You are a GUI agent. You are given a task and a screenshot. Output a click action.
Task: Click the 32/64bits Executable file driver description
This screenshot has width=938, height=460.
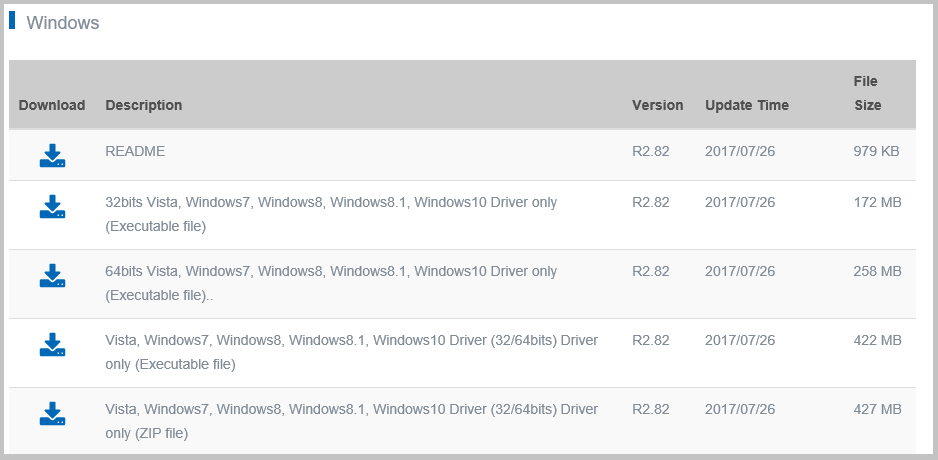(x=351, y=352)
